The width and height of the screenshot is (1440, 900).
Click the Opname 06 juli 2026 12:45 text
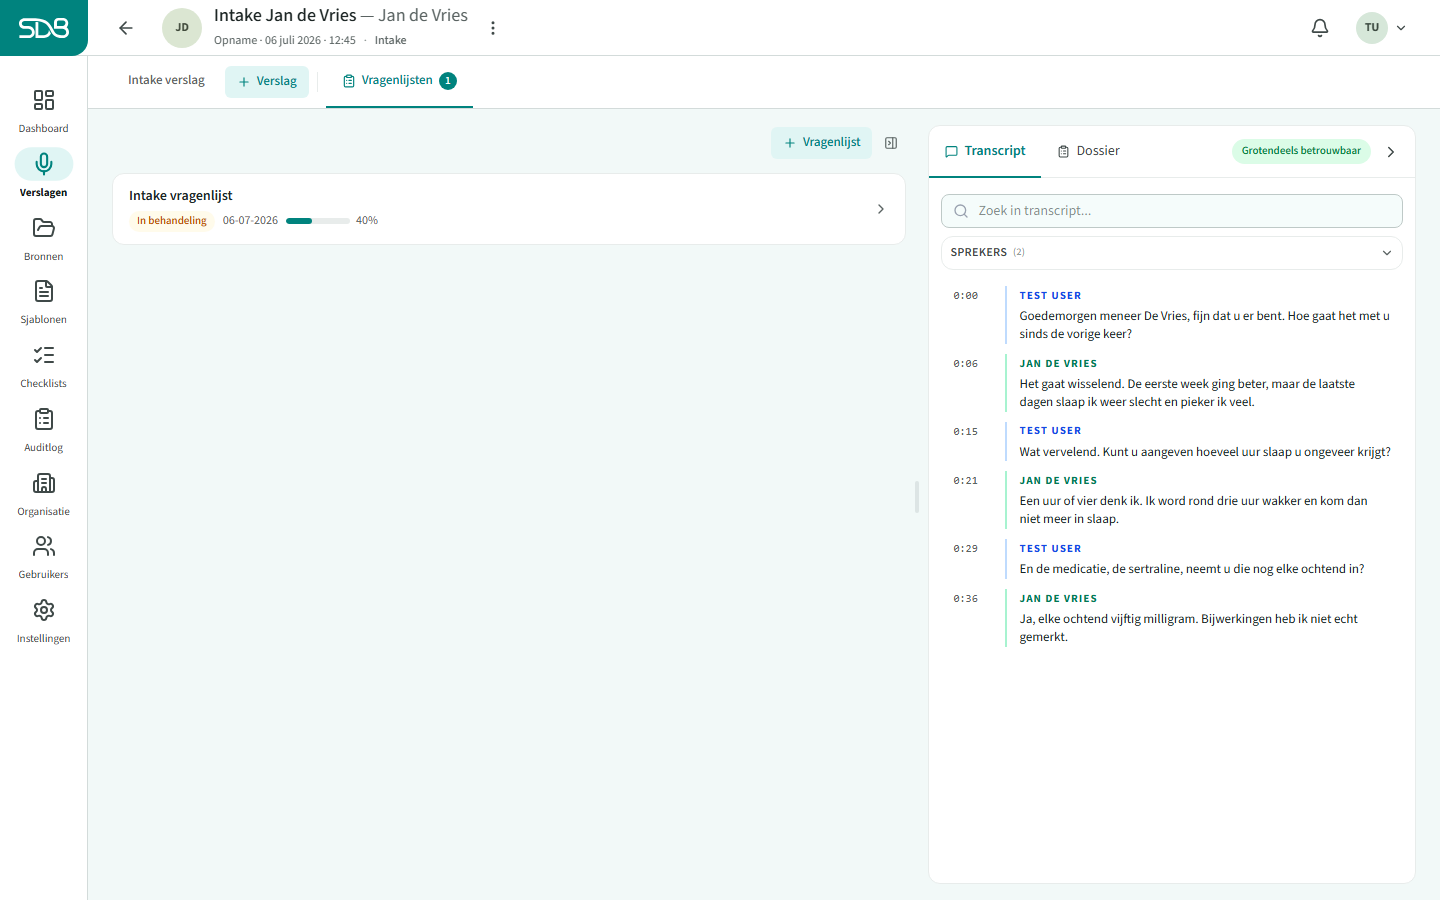[285, 41]
